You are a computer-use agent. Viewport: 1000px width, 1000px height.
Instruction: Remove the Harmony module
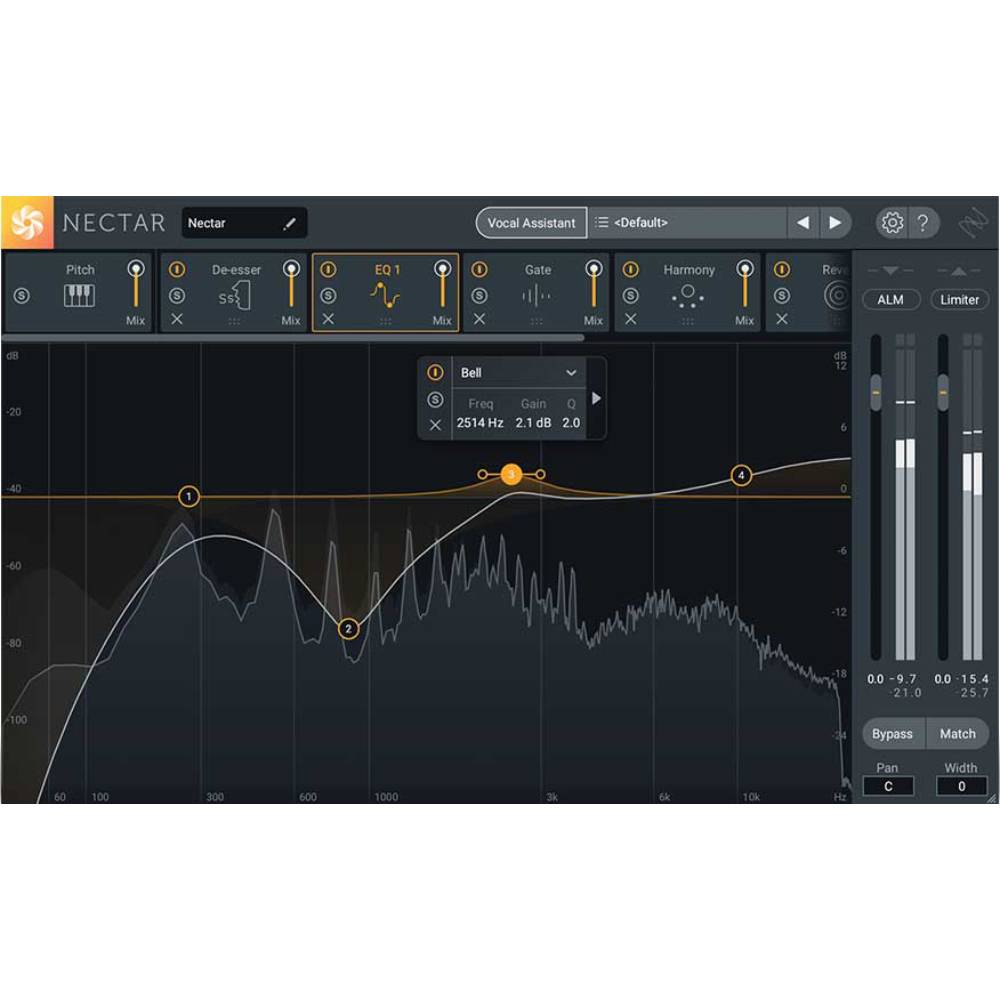click(x=631, y=319)
